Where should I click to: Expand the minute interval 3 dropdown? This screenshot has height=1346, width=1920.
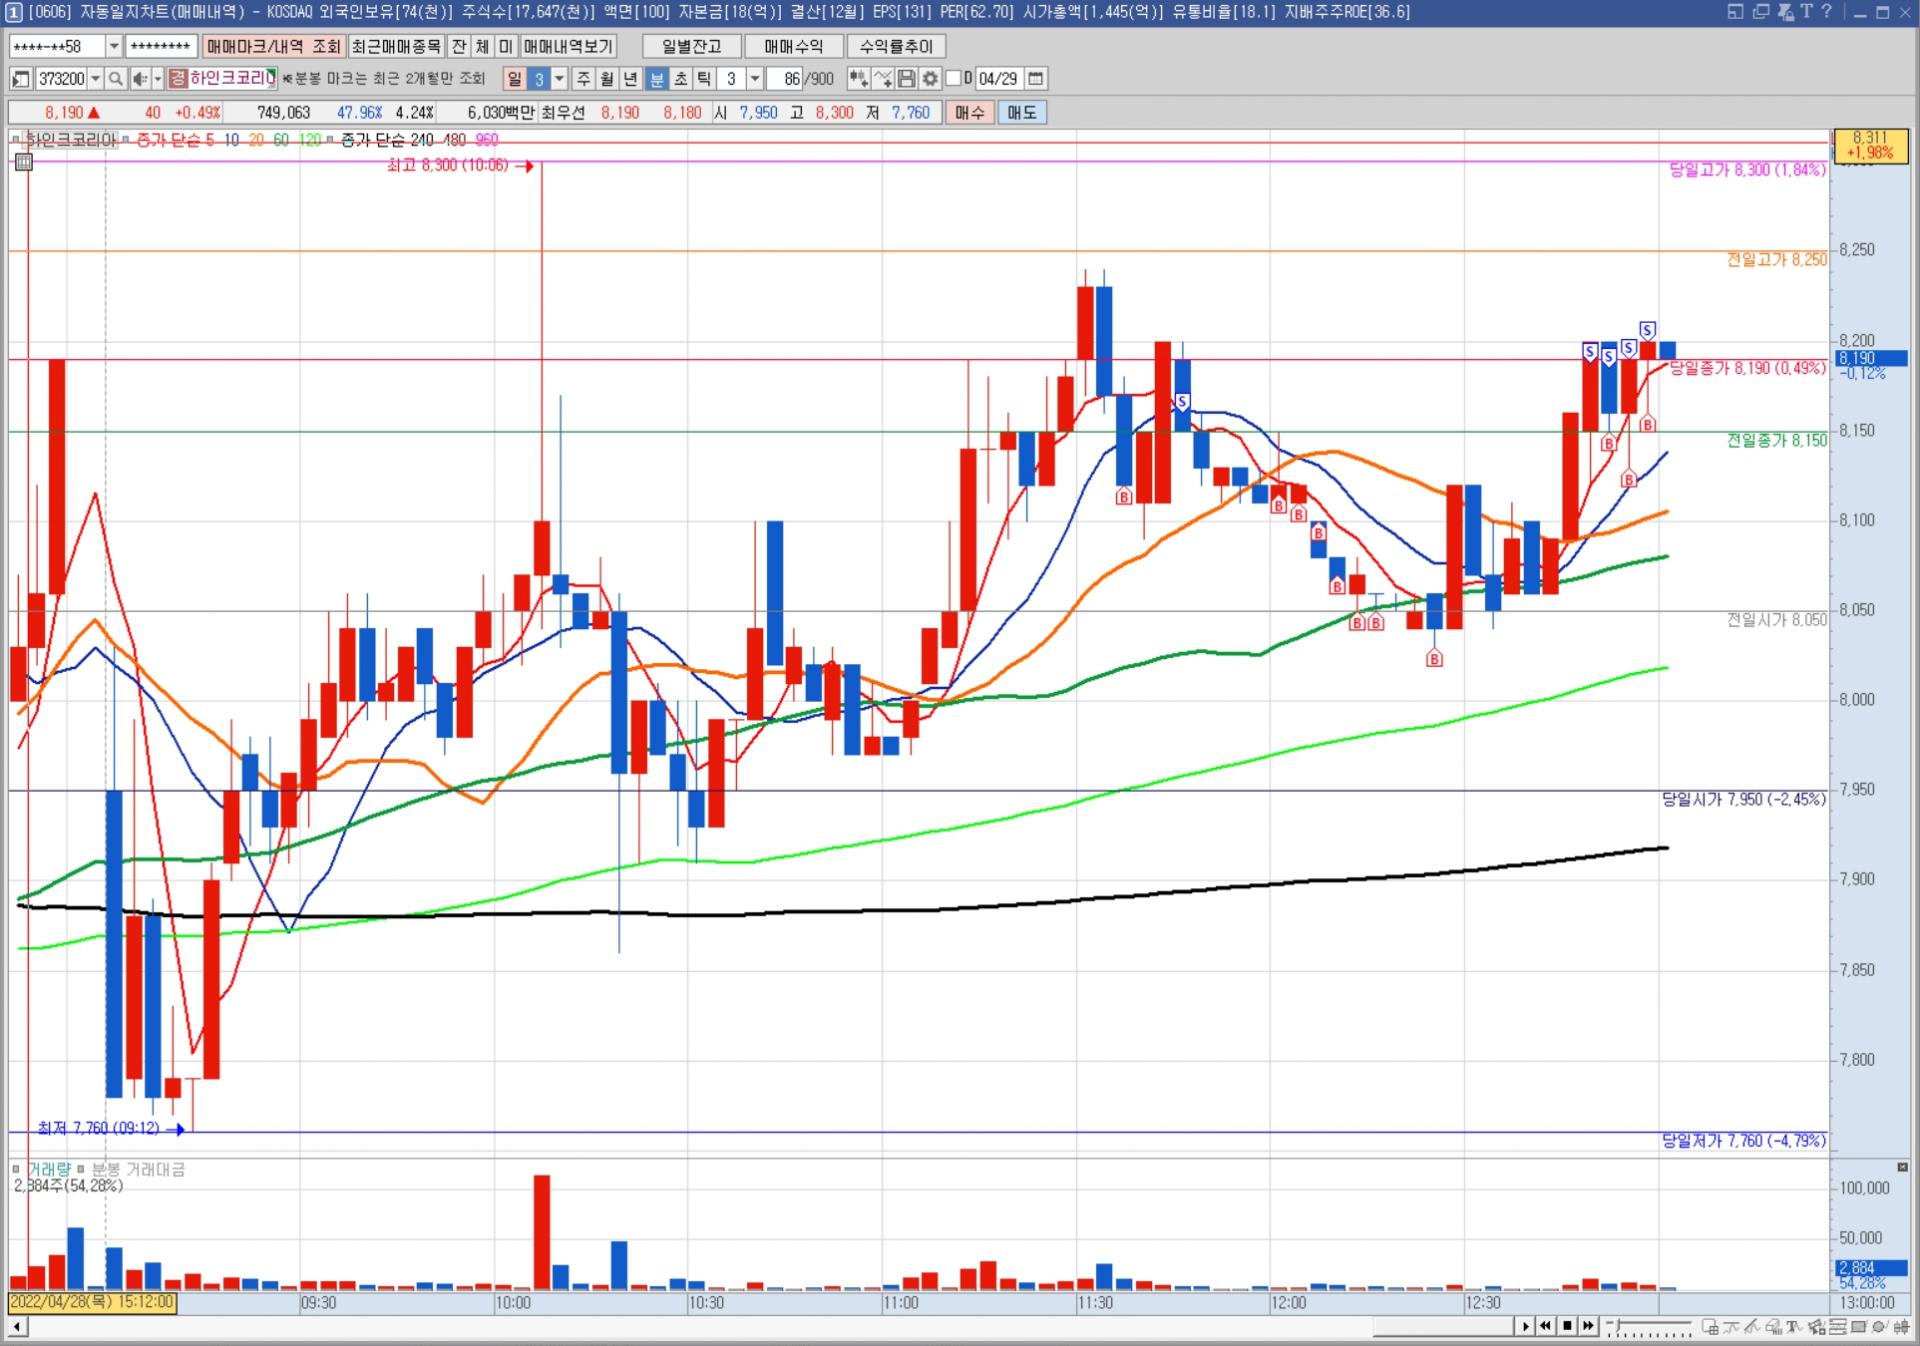(x=755, y=79)
